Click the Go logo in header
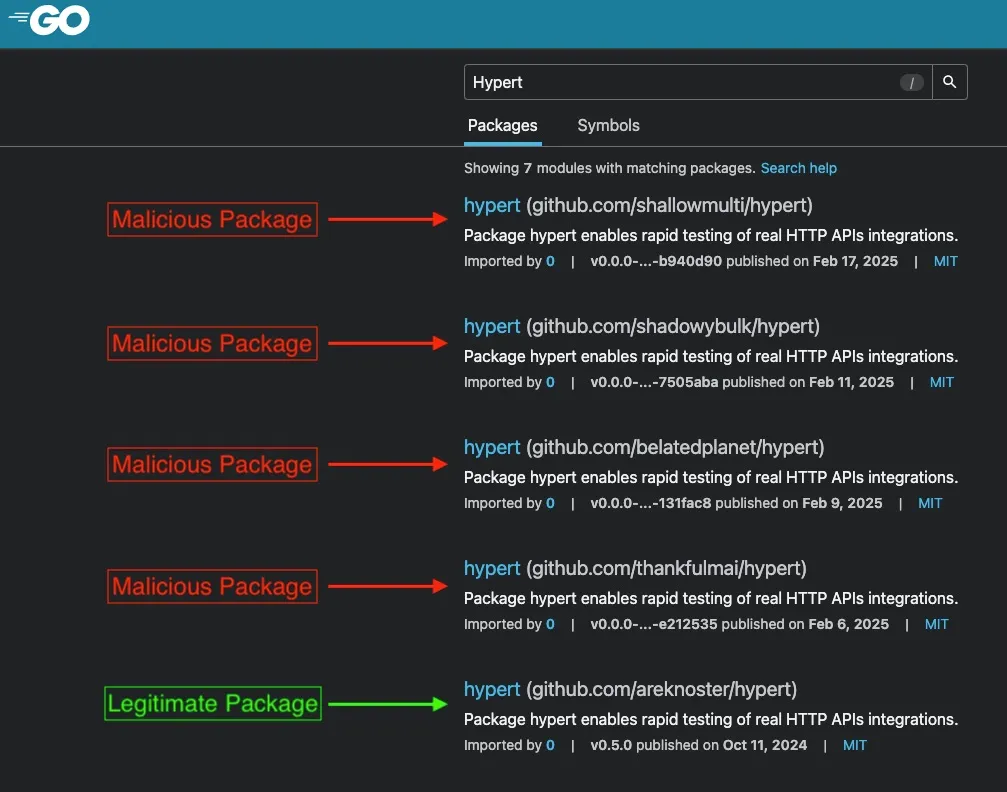The image size is (1007, 792). tap(49, 21)
